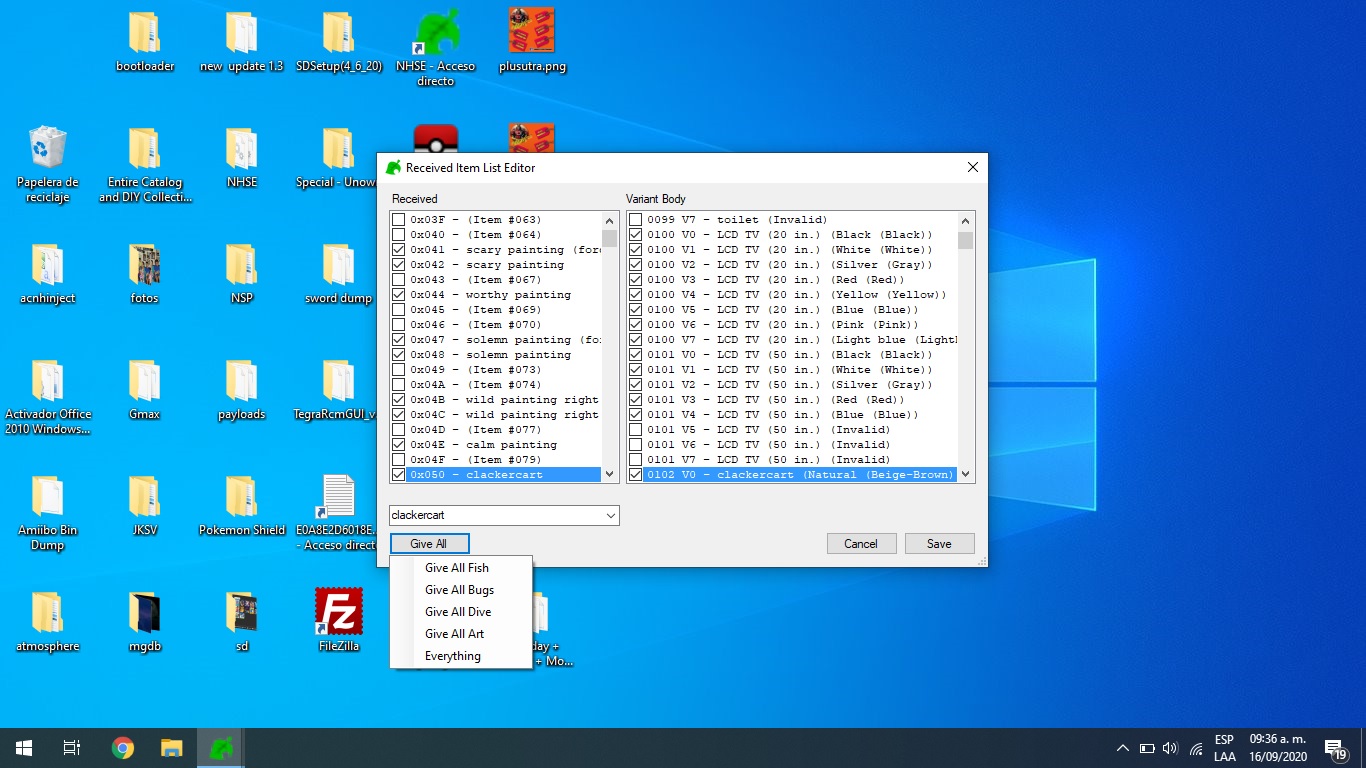Open Entire Catalog and DIY Collection folder
The width and height of the screenshot is (1366, 768).
coord(145,164)
